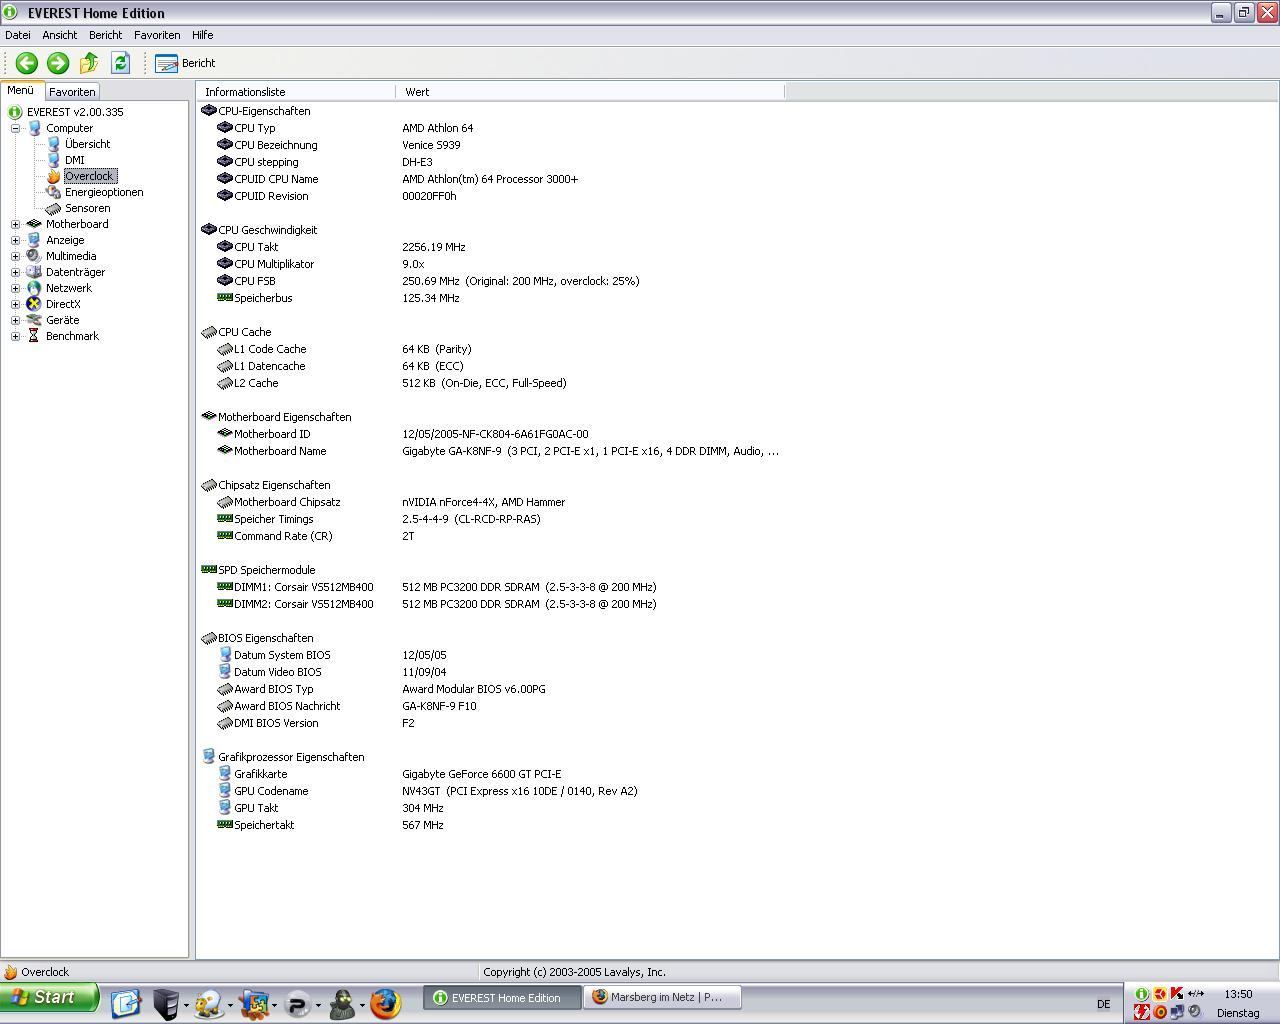The width and height of the screenshot is (1280, 1024).
Task: Collapse the Computer tree node
Action: 16,128
